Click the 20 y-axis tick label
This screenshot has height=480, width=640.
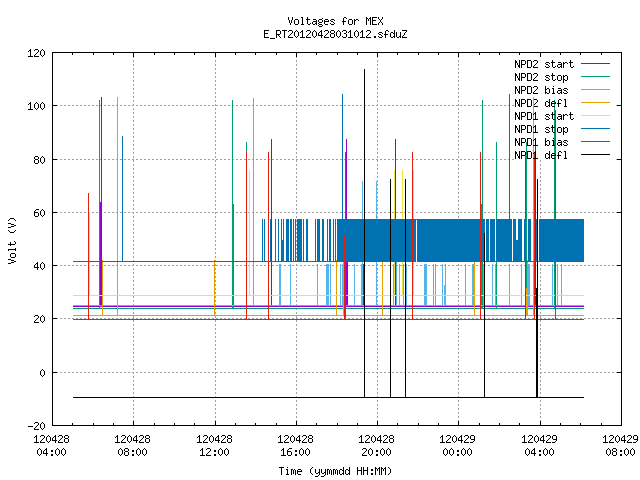[x=39, y=319]
